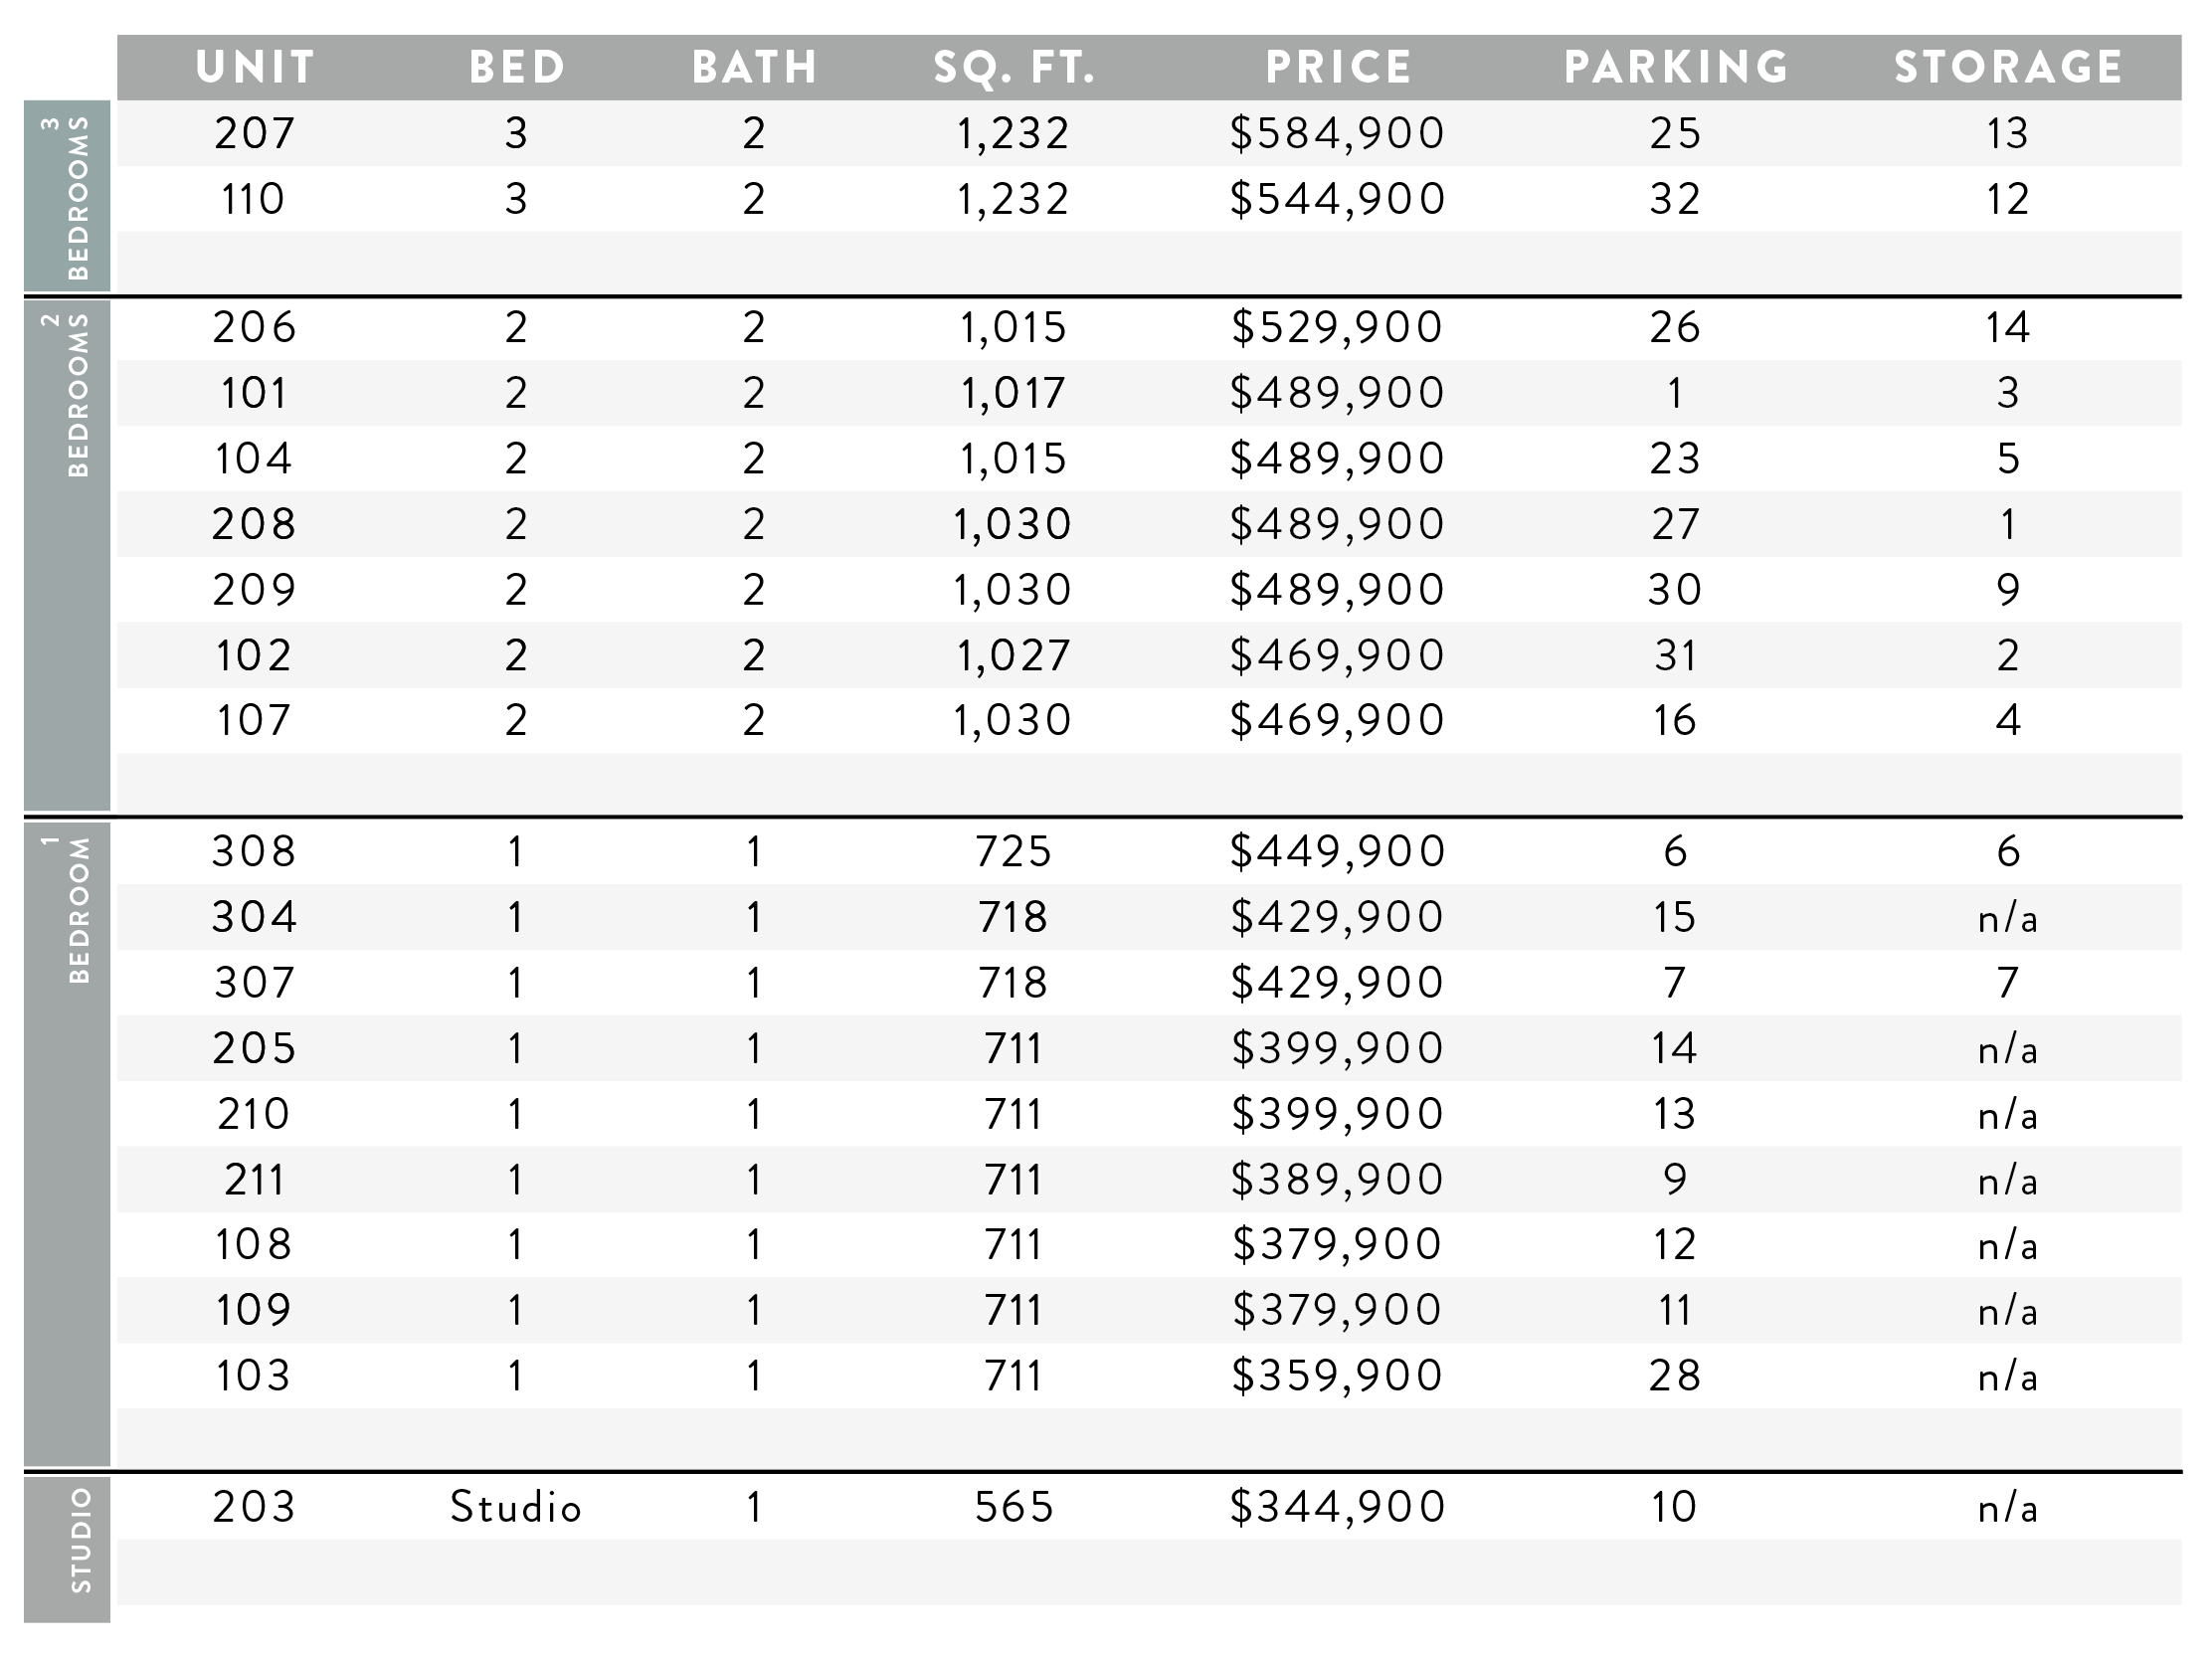Viewport: 2212px width, 1653px height.
Task: Select the 2 BEDROOMS side label
Action: coord(67,555)
